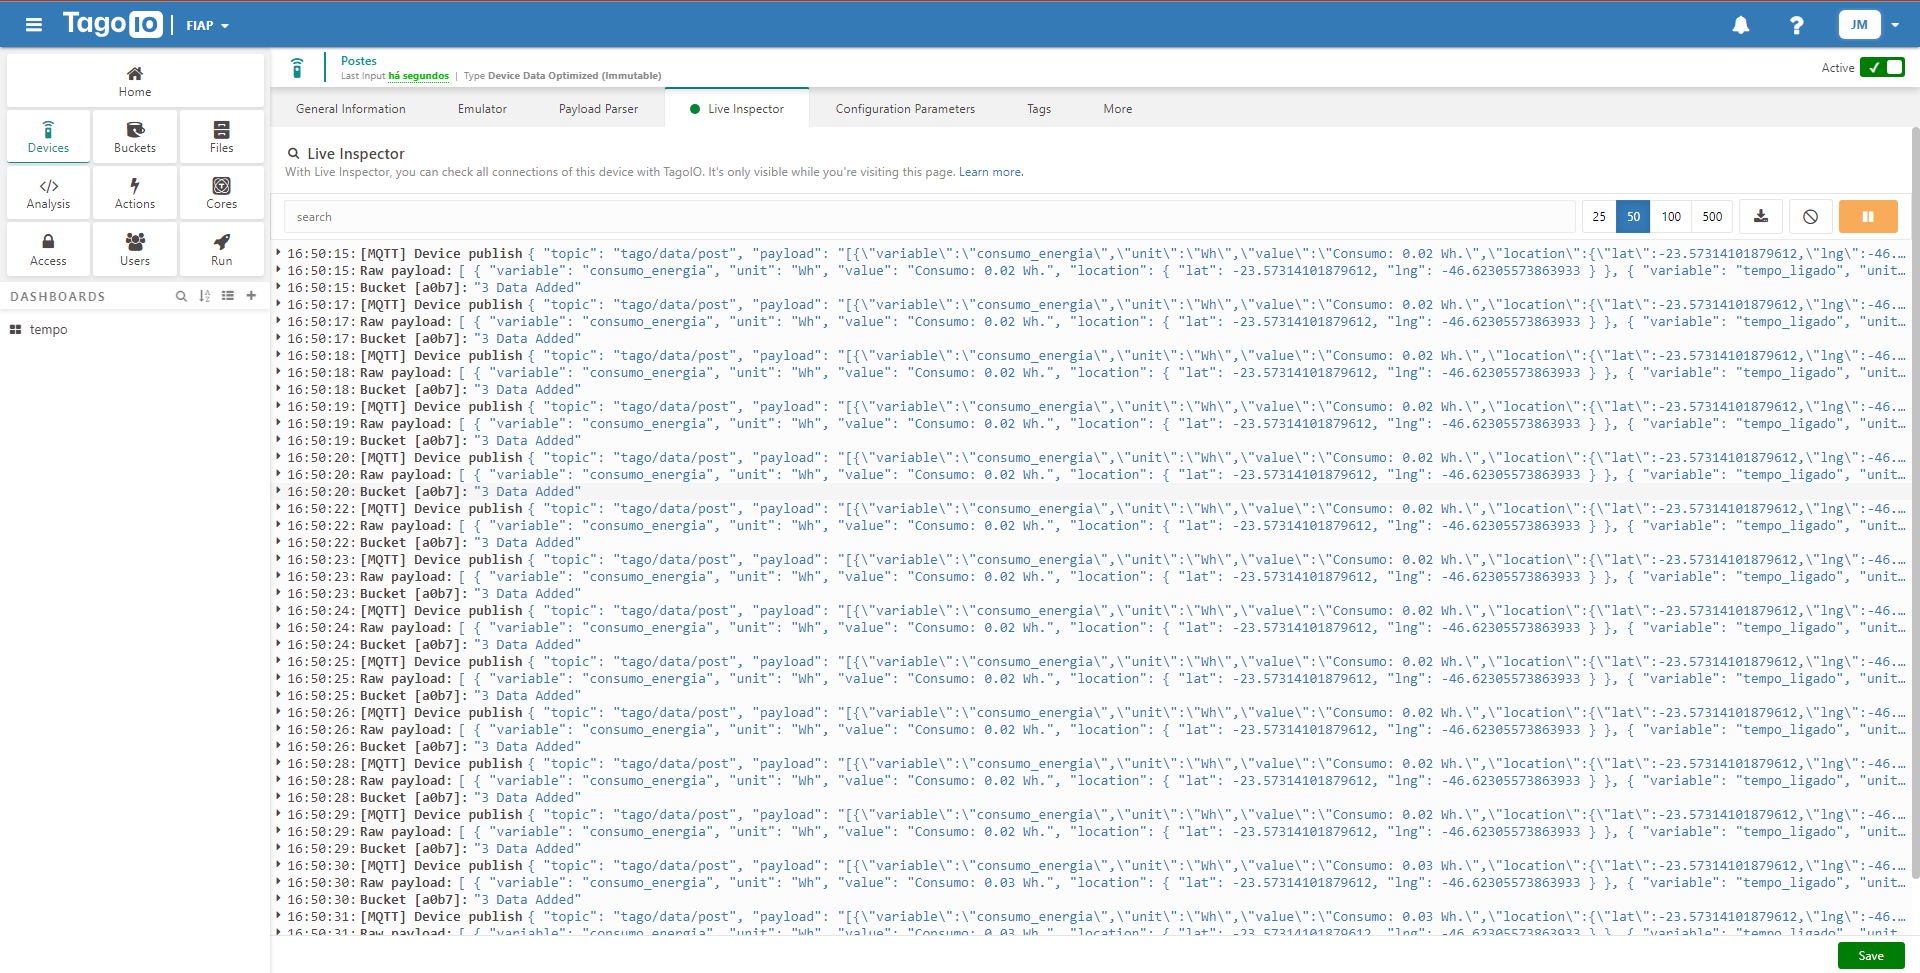
Task: Pause the Live Inspector stream
Action: pyautogui.click(x=1868, y=216)
